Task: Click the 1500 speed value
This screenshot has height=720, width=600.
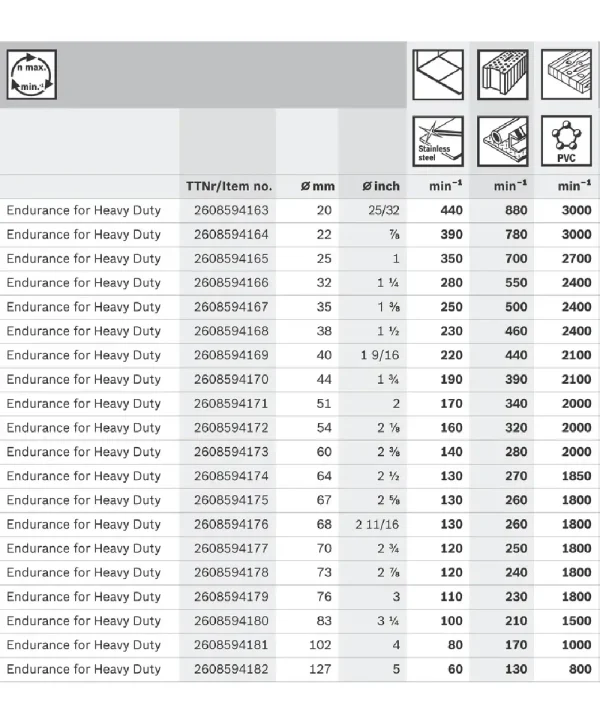Action: tap(577, 621)
